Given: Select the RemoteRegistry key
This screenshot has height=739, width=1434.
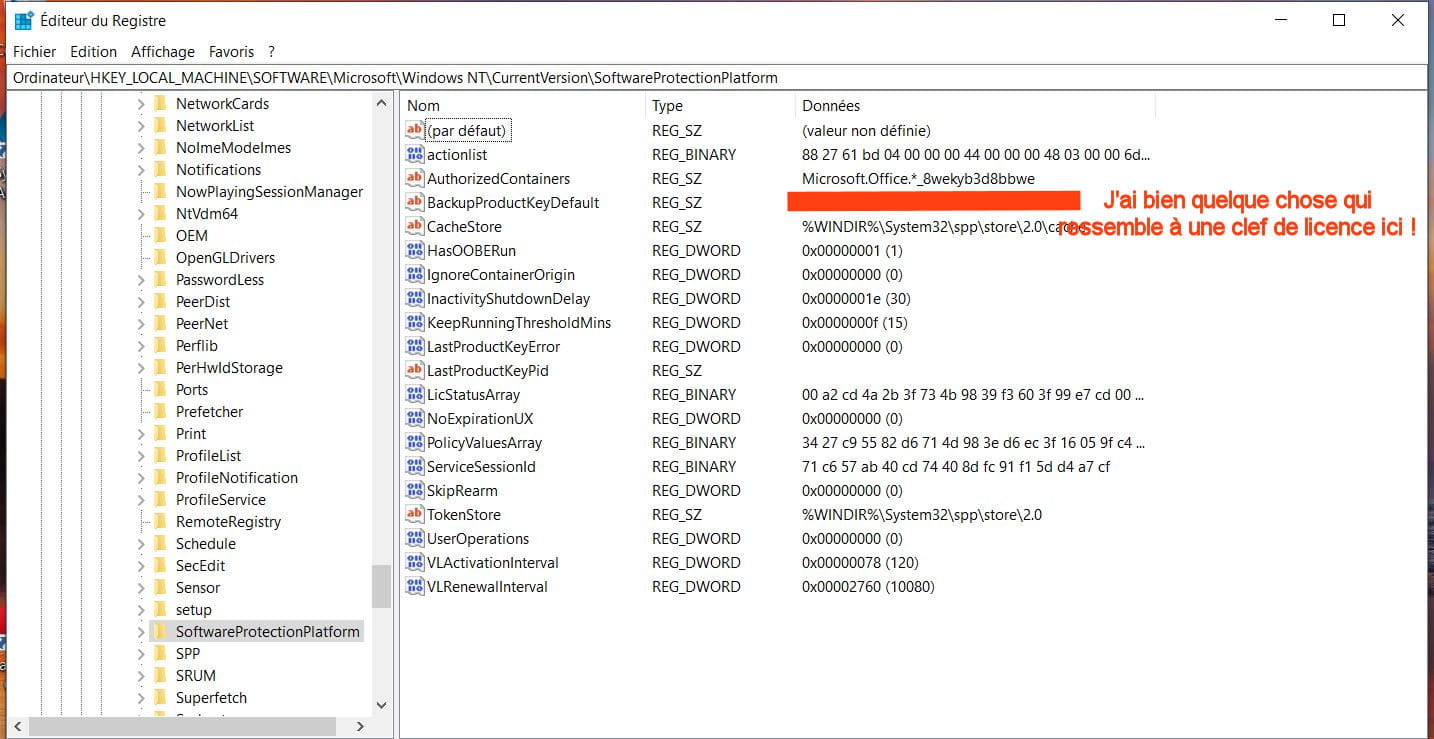Looking at the screenshot, I should tap(228, 521).
